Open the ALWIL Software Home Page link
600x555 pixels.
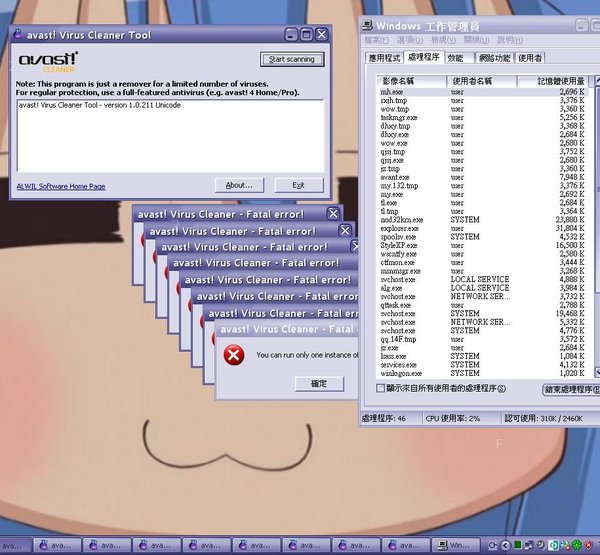tap(61, 186)
